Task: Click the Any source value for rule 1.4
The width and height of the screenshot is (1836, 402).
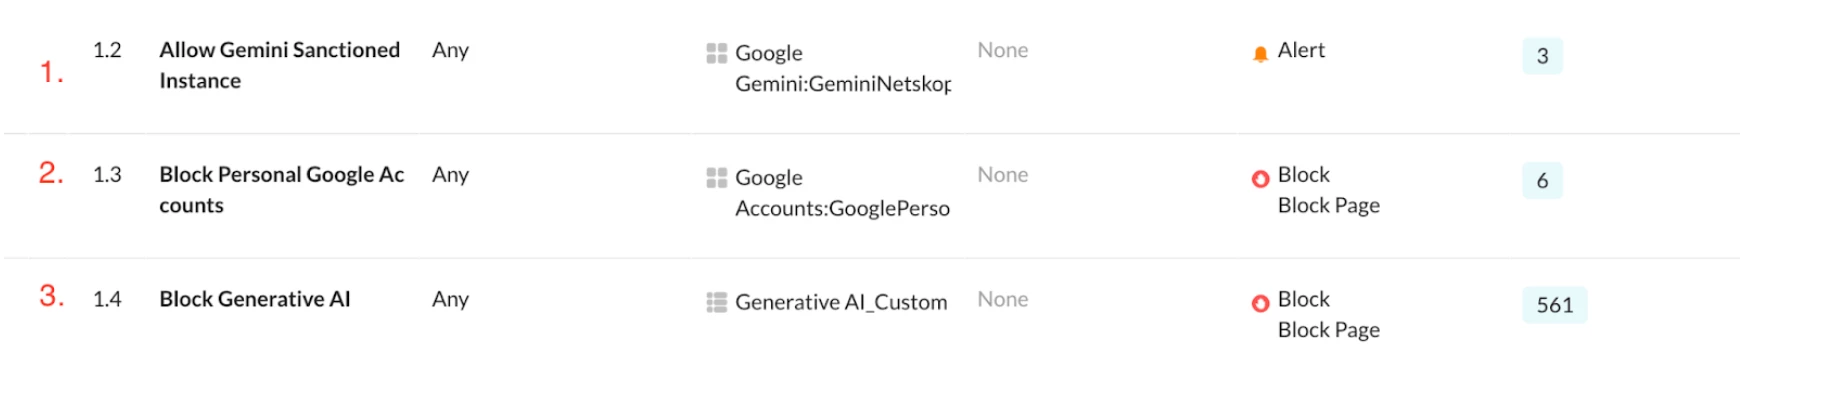Action: 450,299
